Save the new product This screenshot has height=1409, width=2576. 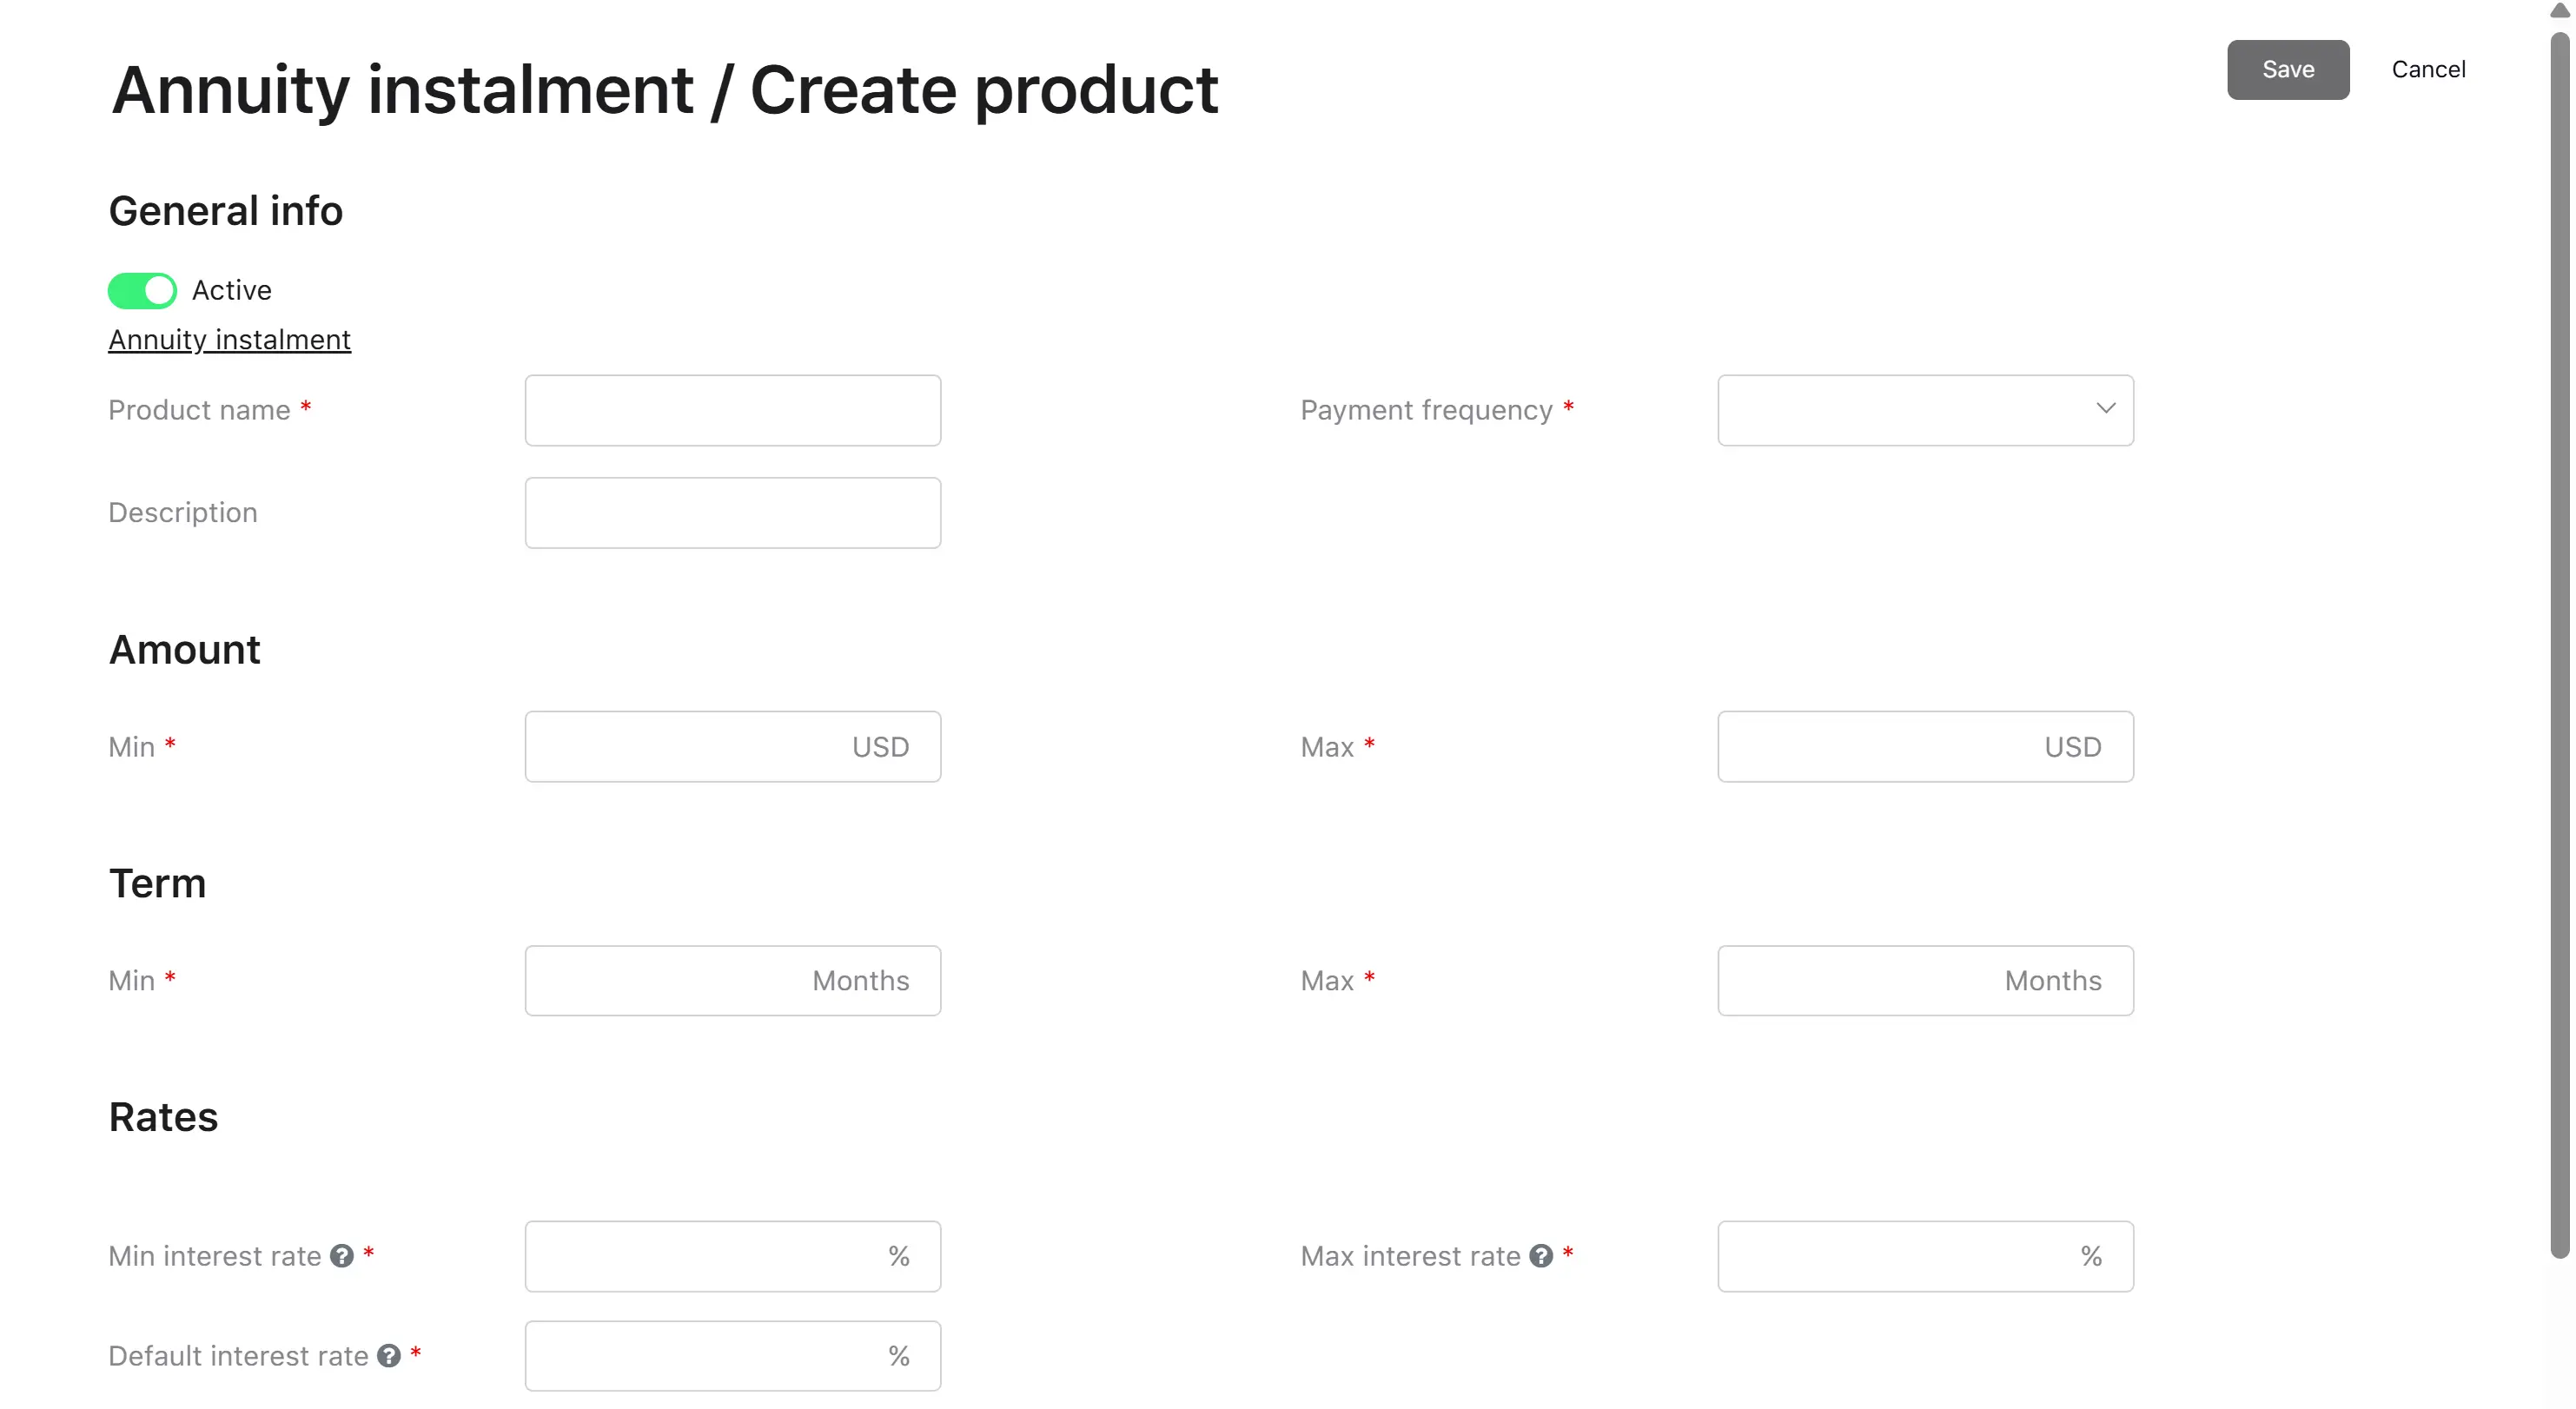click(x=2288, y=70)
